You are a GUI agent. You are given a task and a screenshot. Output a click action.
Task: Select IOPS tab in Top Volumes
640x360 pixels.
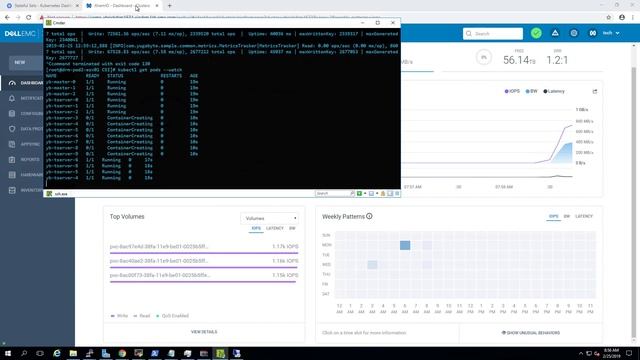tap(256, 229)
